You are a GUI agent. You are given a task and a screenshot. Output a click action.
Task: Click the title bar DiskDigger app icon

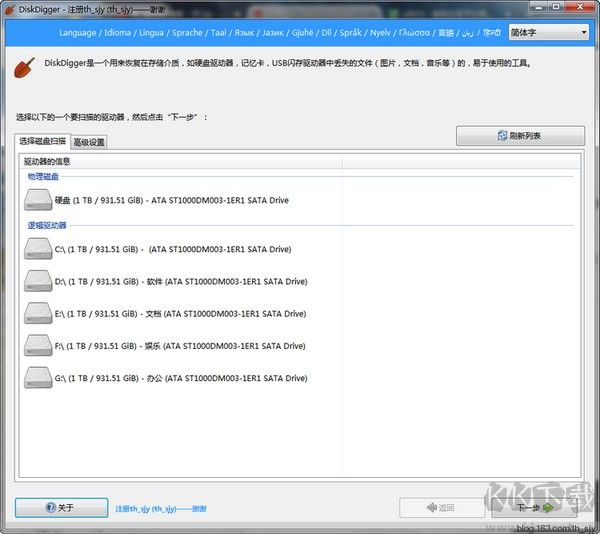10,9
